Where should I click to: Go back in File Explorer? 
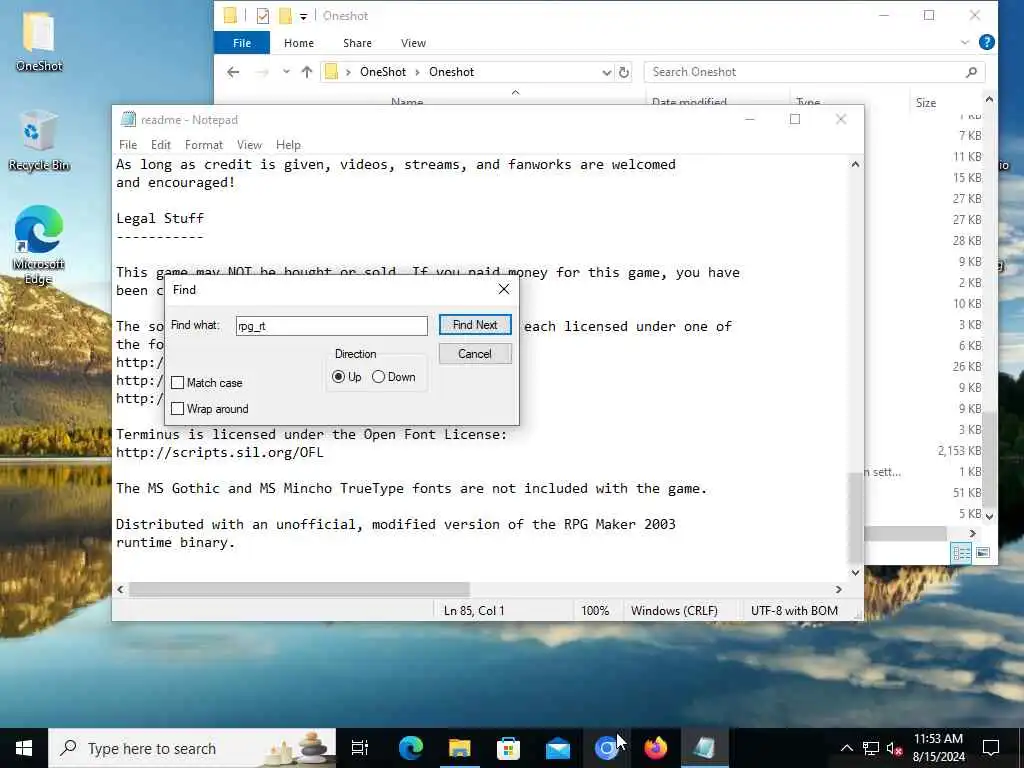click(233, 72)
